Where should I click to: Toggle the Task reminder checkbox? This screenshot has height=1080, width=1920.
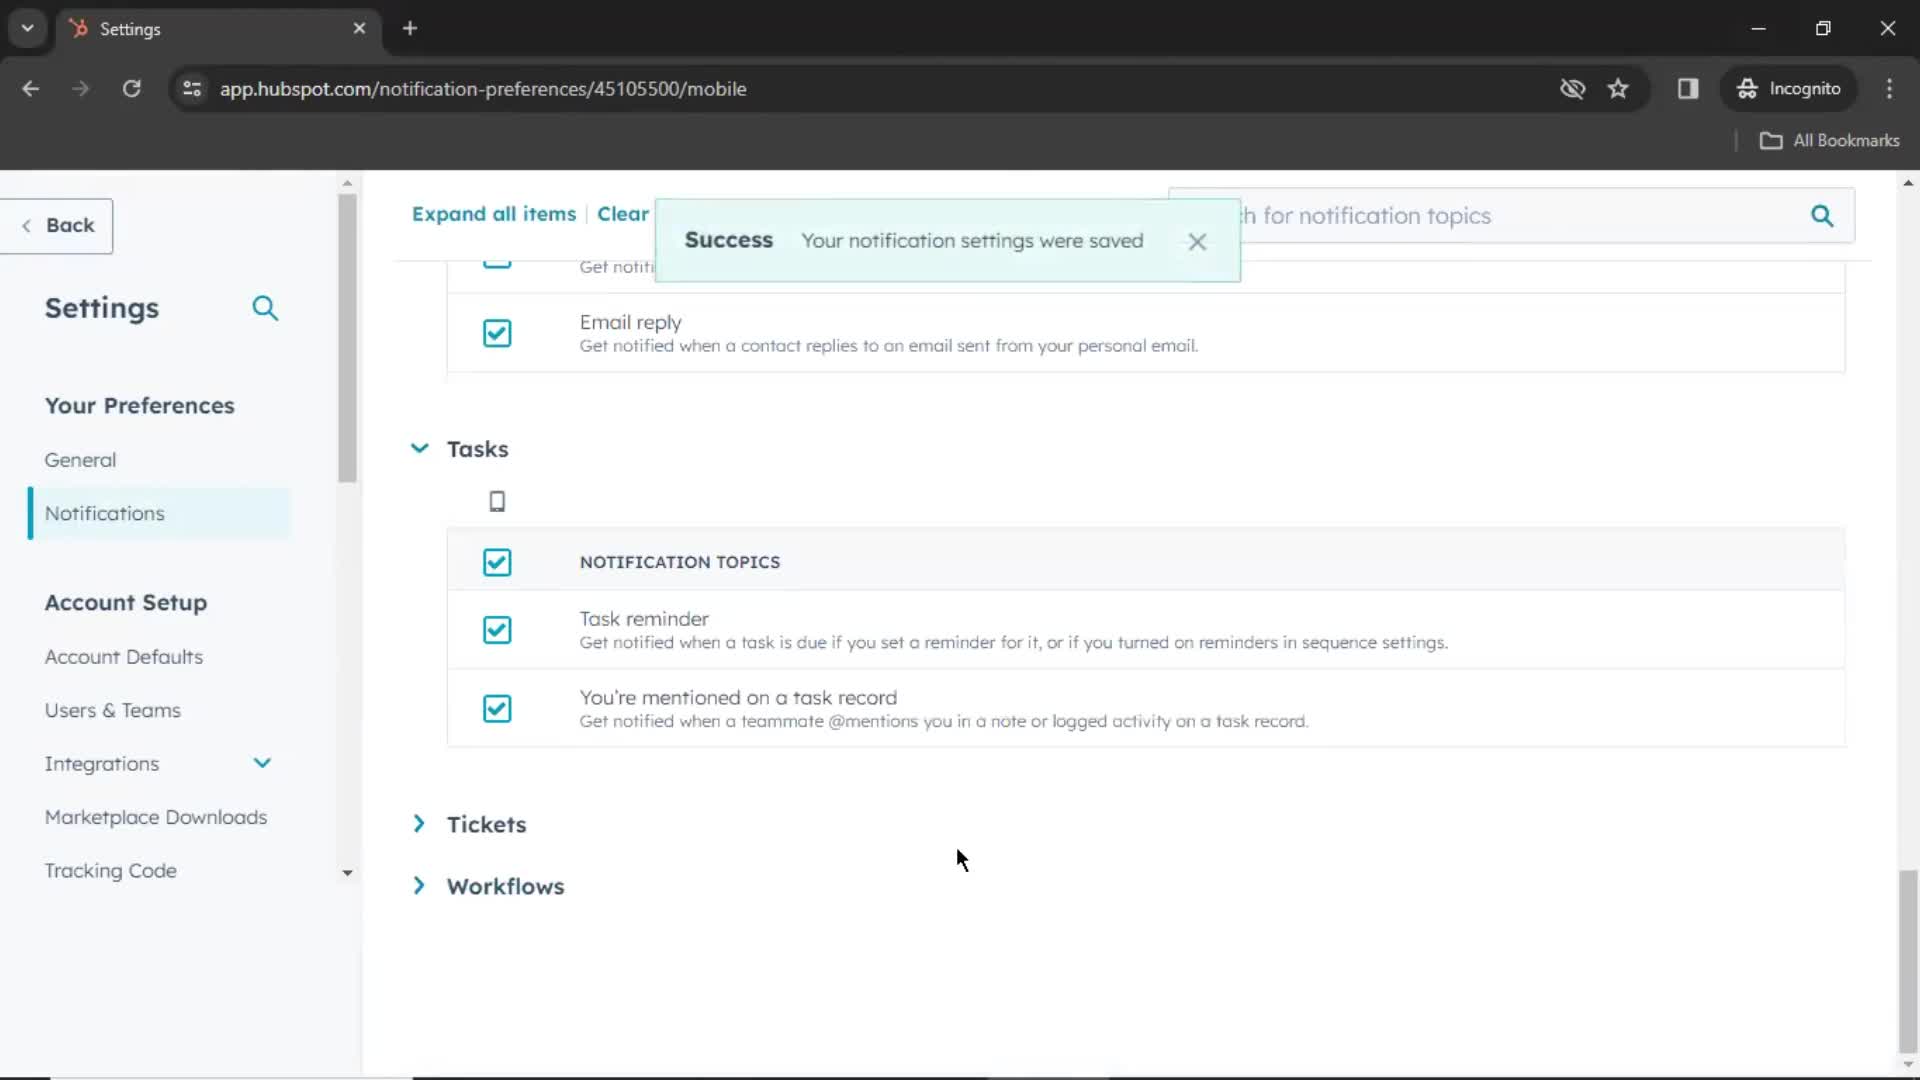(497, 629)
